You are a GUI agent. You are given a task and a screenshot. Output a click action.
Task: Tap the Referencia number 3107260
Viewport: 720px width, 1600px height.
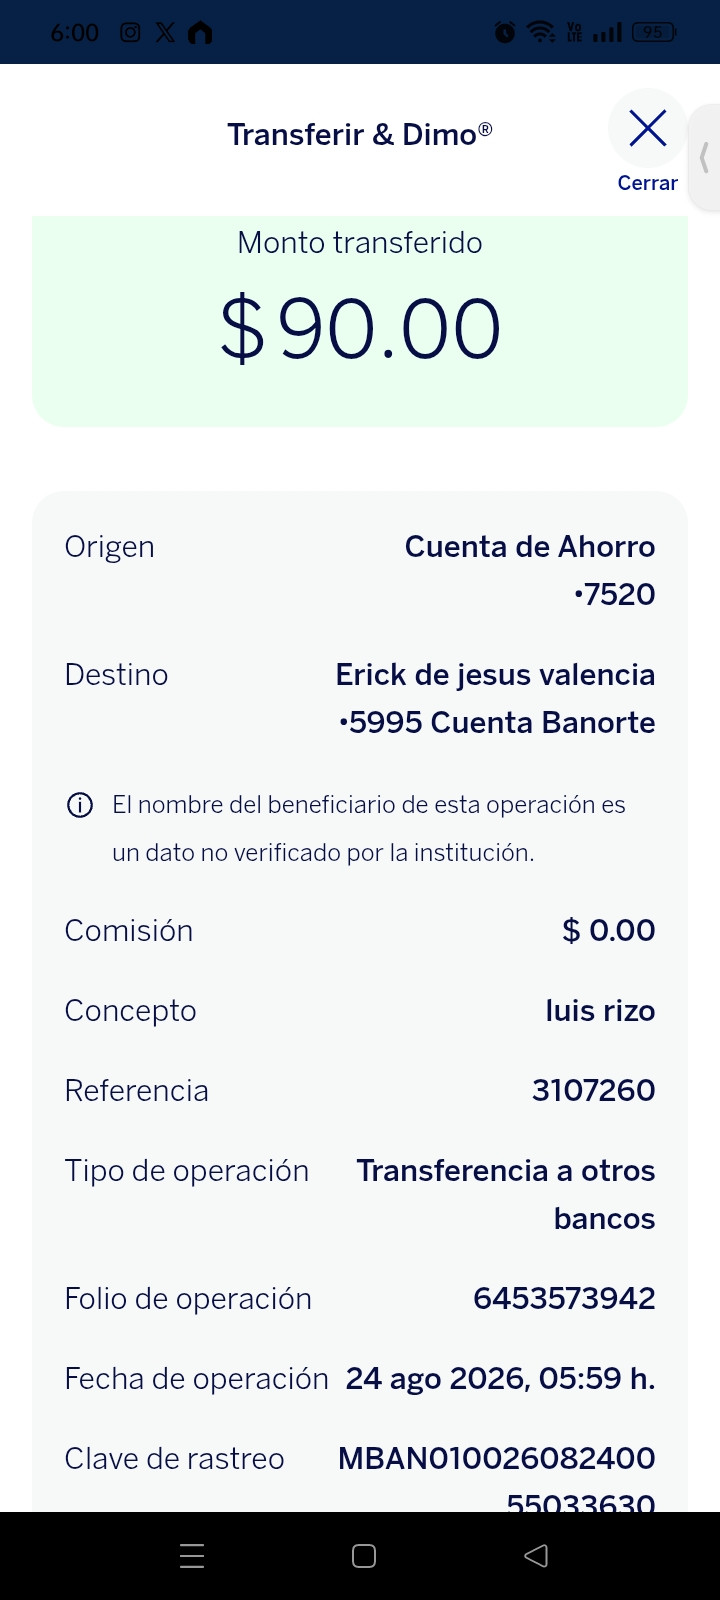pyautogui.click(x=594, y=1090)
